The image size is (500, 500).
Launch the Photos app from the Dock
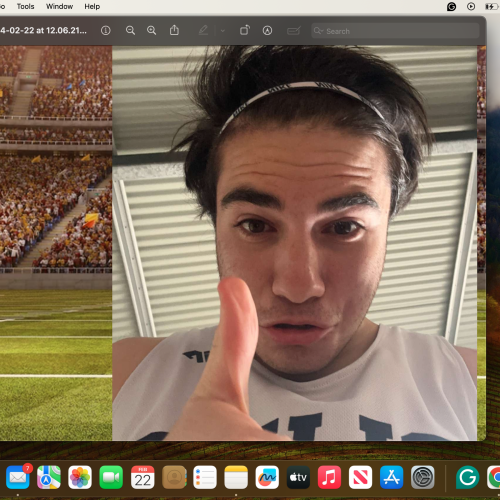(x=80, y=477)
